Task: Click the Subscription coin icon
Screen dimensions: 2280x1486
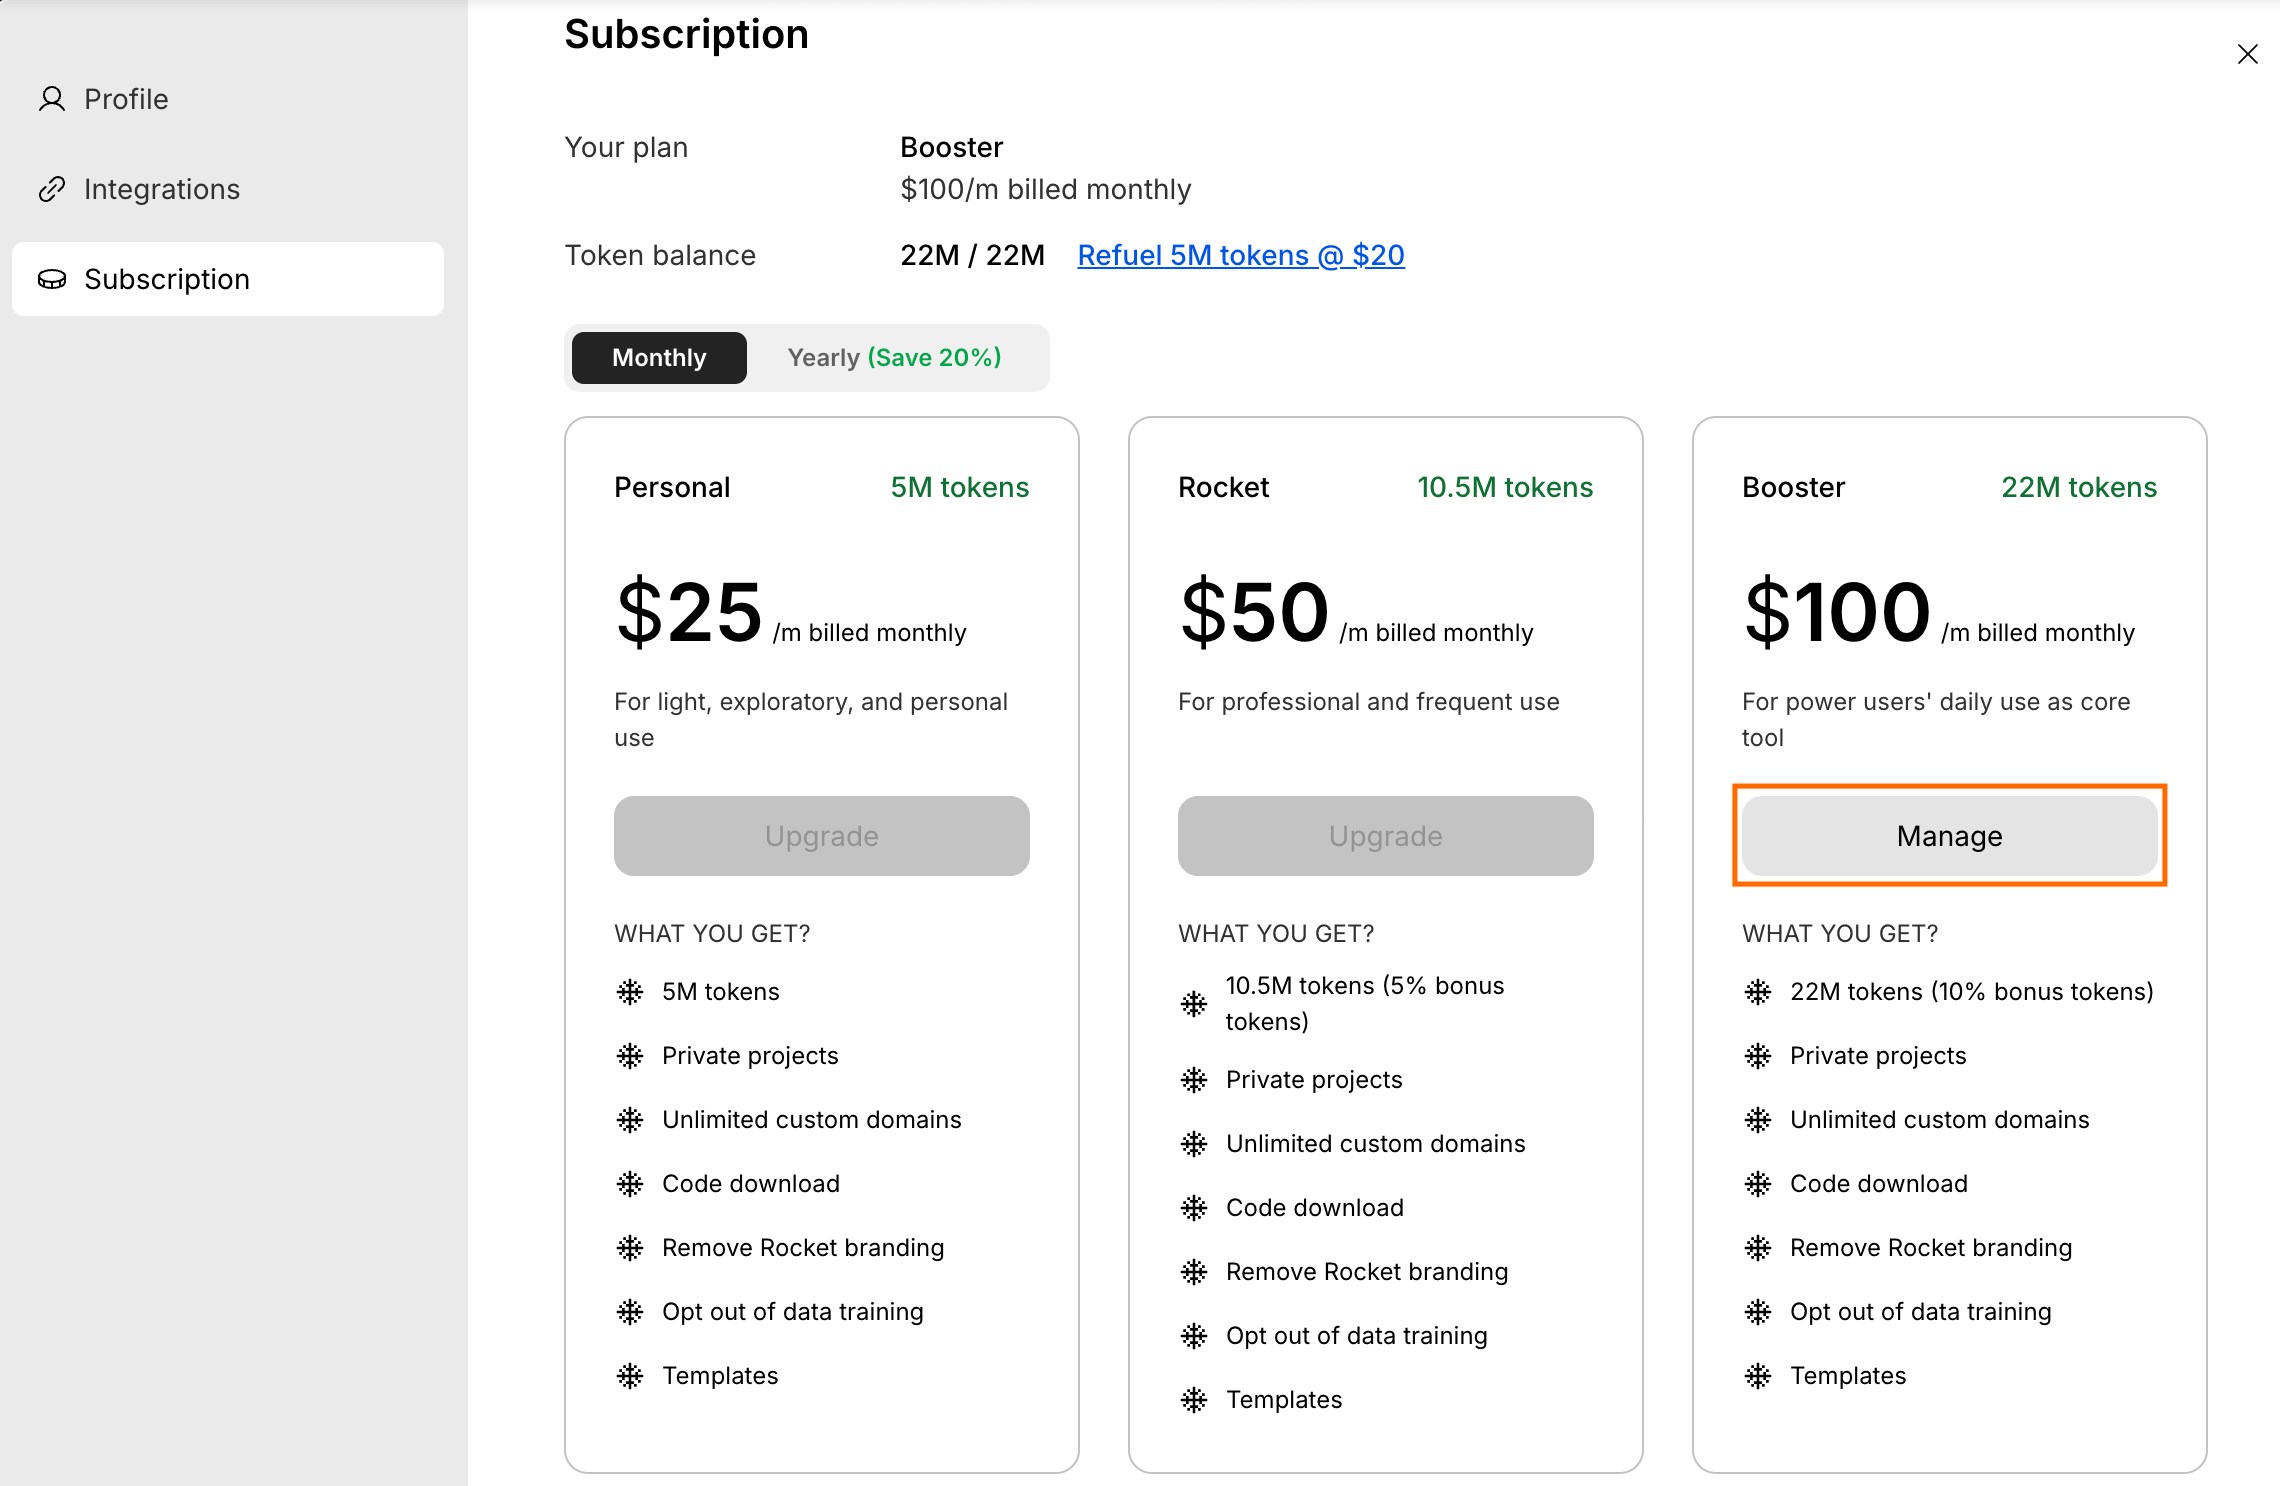Action: pos(52,279)
